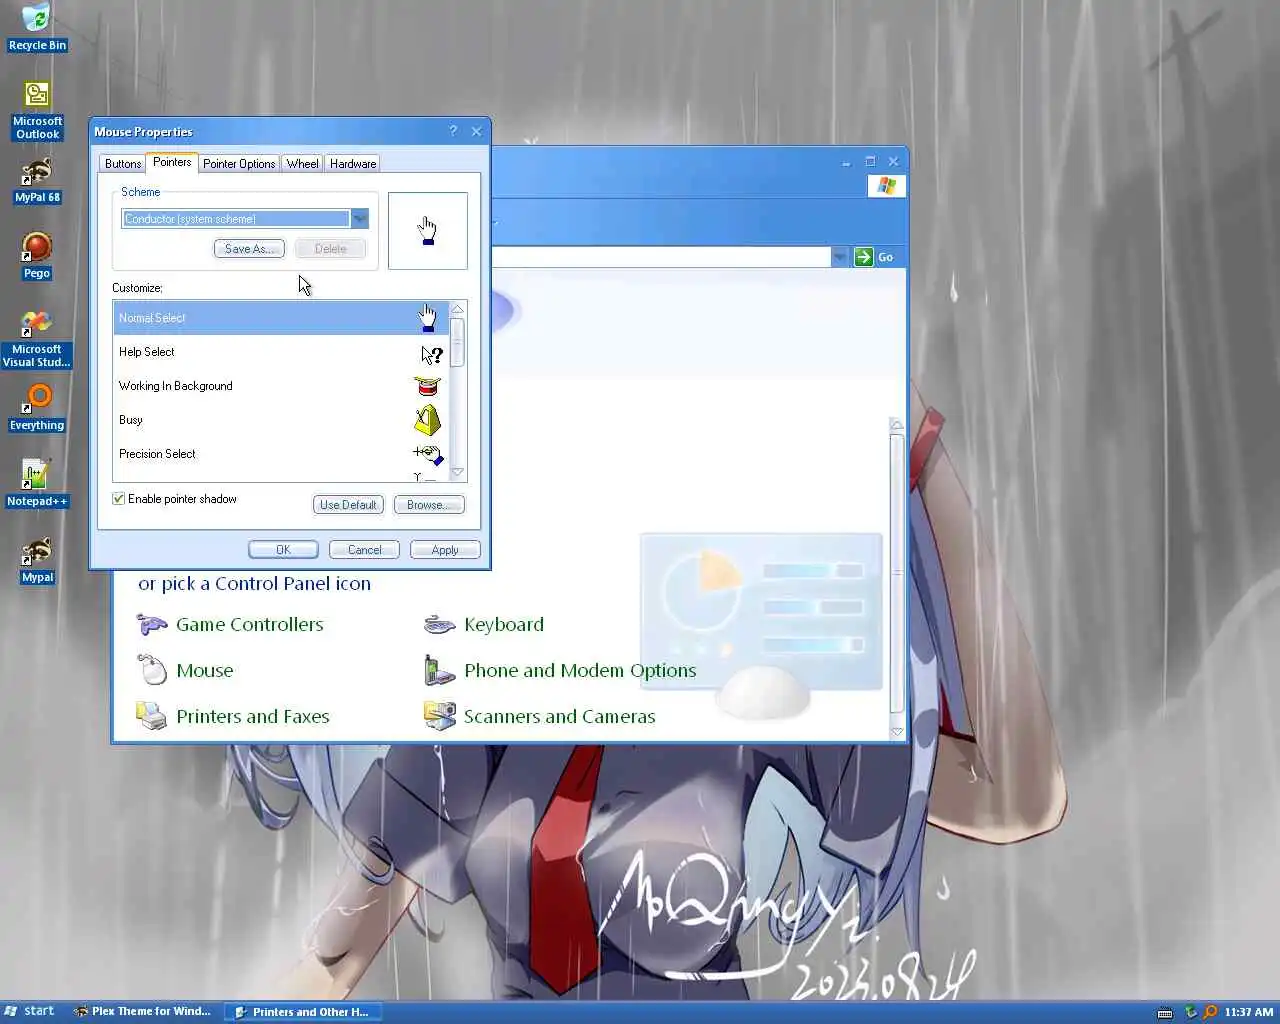
Task: Click the Apply button
Action: [x=445, y=550]
